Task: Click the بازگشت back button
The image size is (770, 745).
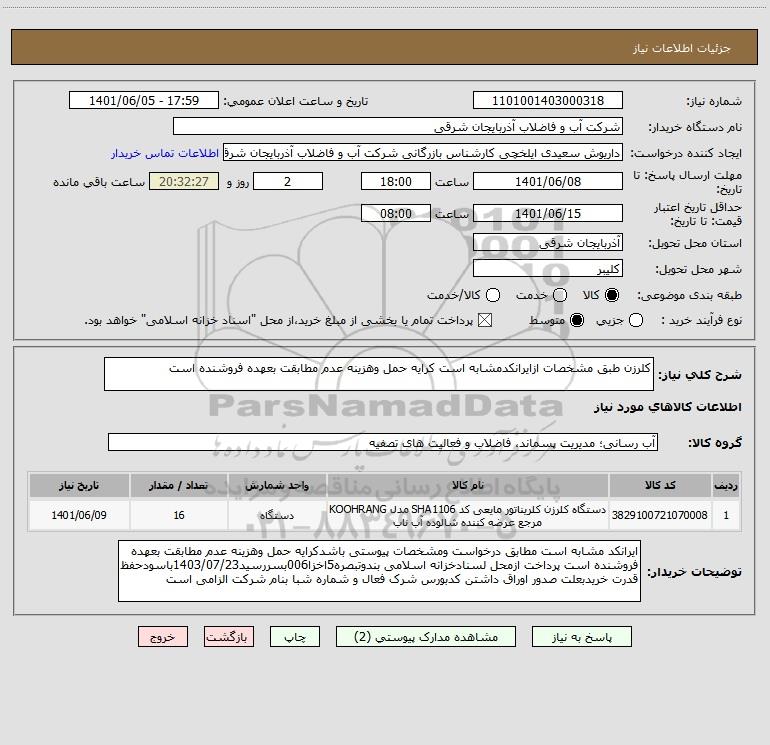Action: (229, 637)
